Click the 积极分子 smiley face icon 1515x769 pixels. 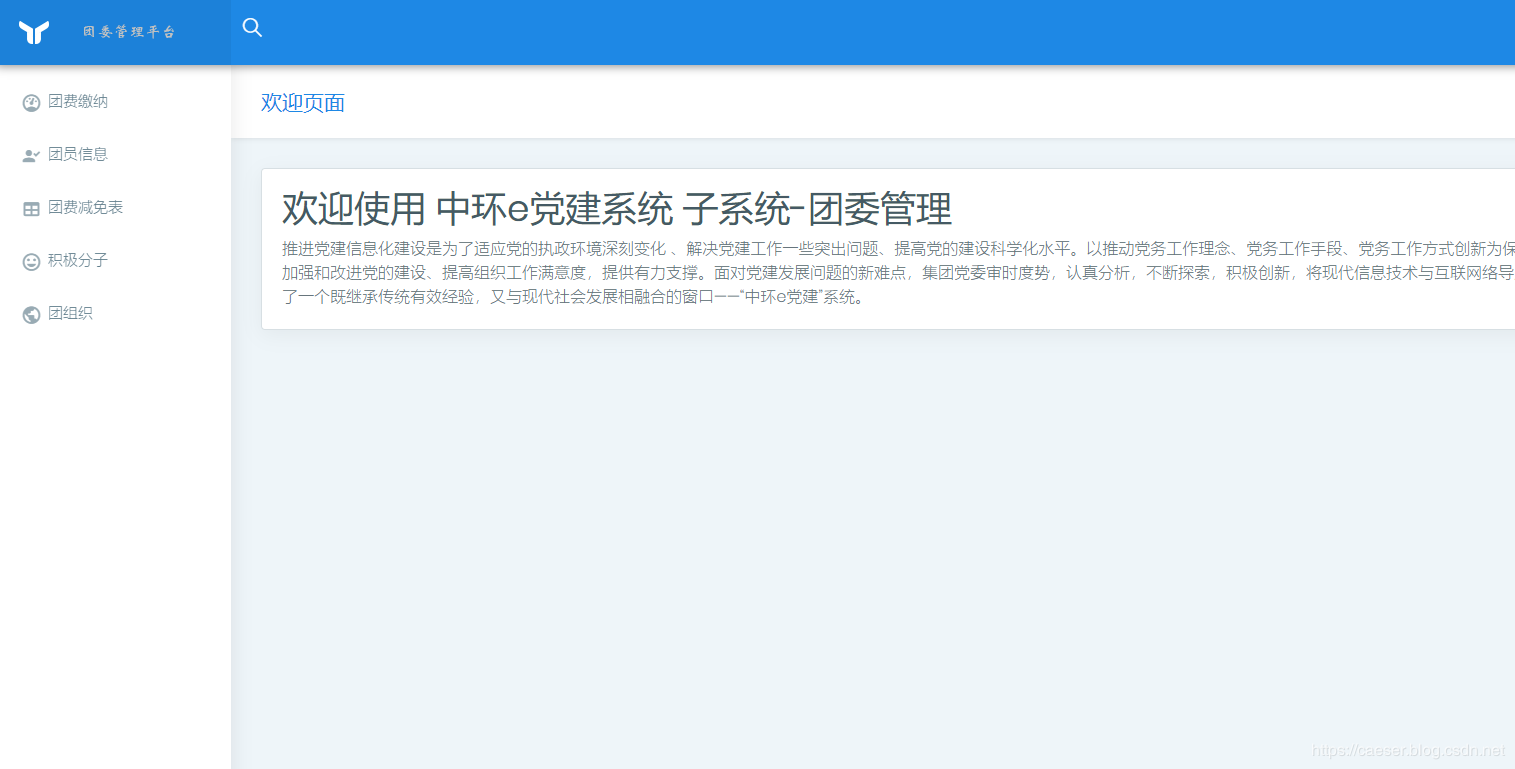coord(31,261)
